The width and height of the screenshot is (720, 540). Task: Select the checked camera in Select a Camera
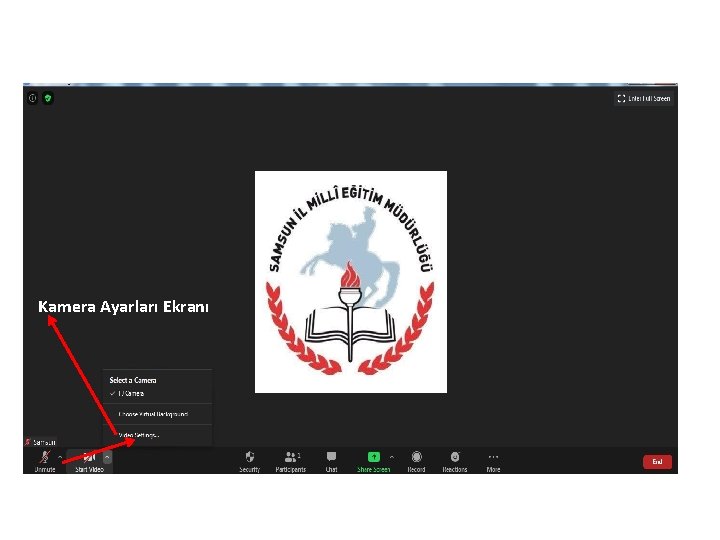(x=157, y=394)
